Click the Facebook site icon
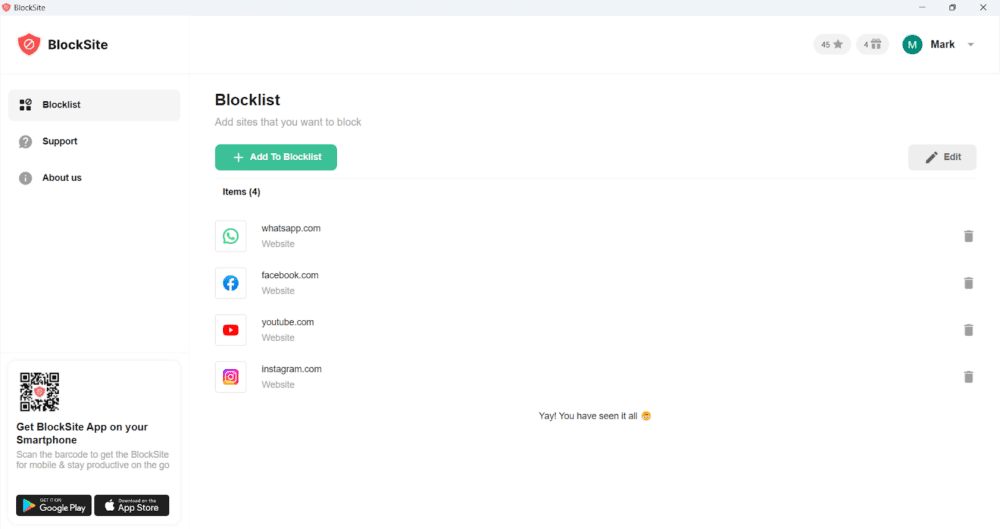Viewport: 1000px width, 529px height. pyautogui.click(x=231, y=283)
